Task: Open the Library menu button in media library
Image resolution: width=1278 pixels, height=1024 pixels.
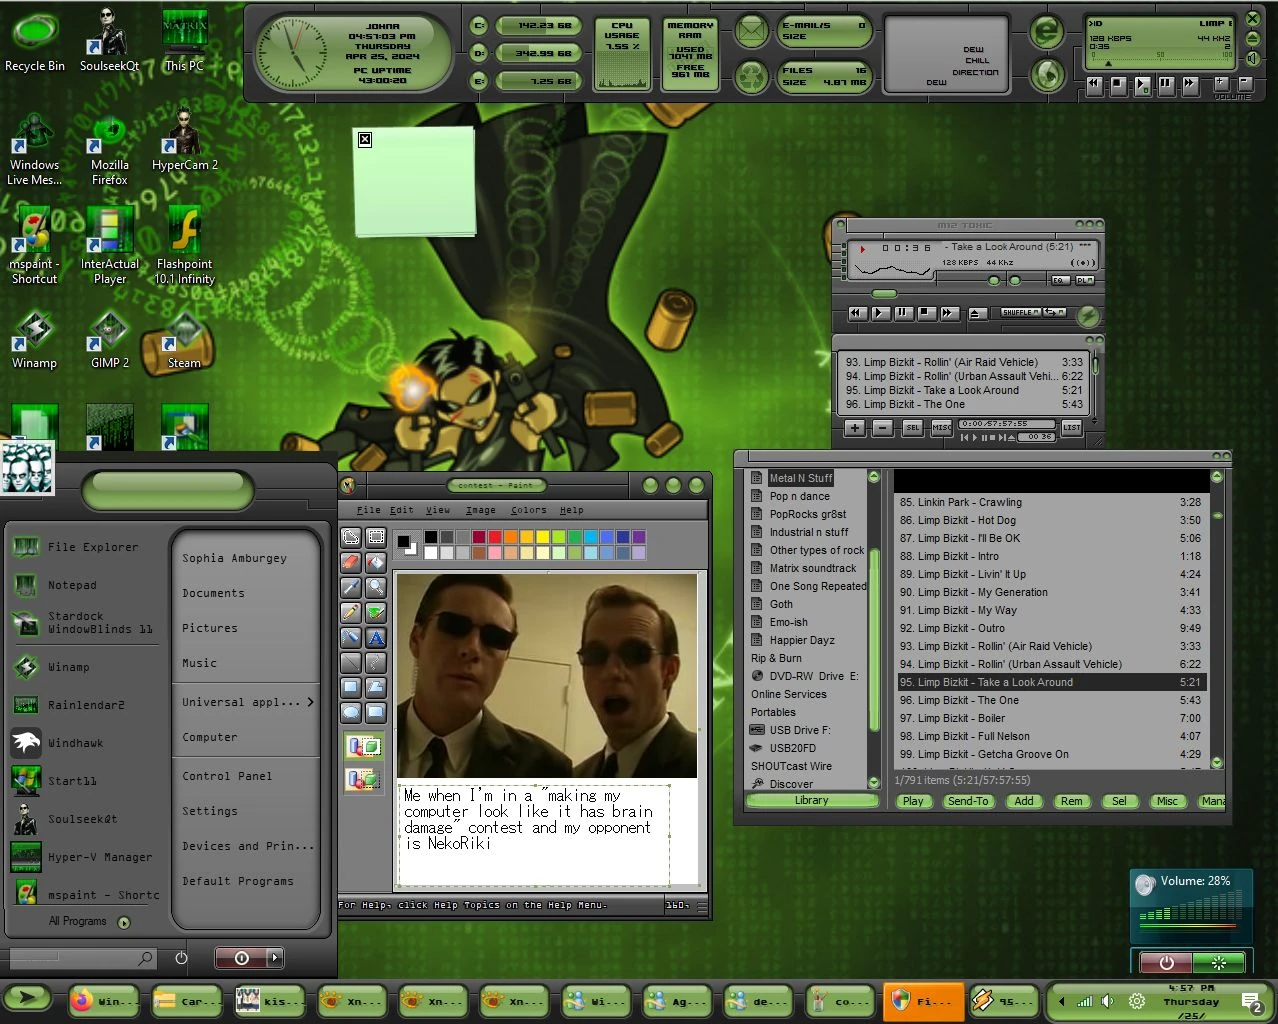Action: coord(811,801)
